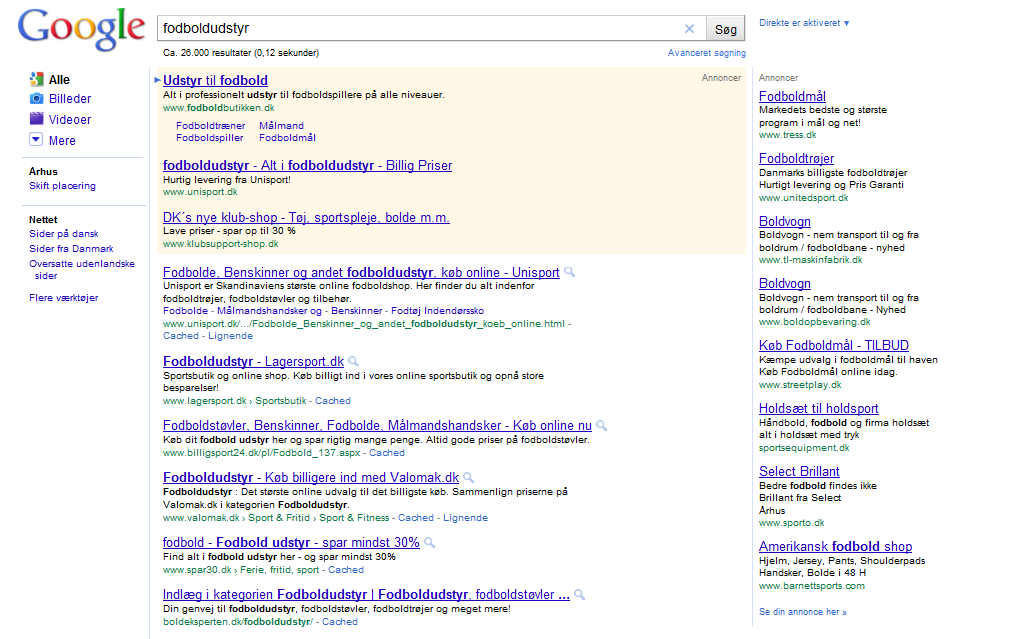This screenshot has width=1013, height=639.
Task: Click the Fodbolde sublink under Unisport
Action: click(185, 311)
